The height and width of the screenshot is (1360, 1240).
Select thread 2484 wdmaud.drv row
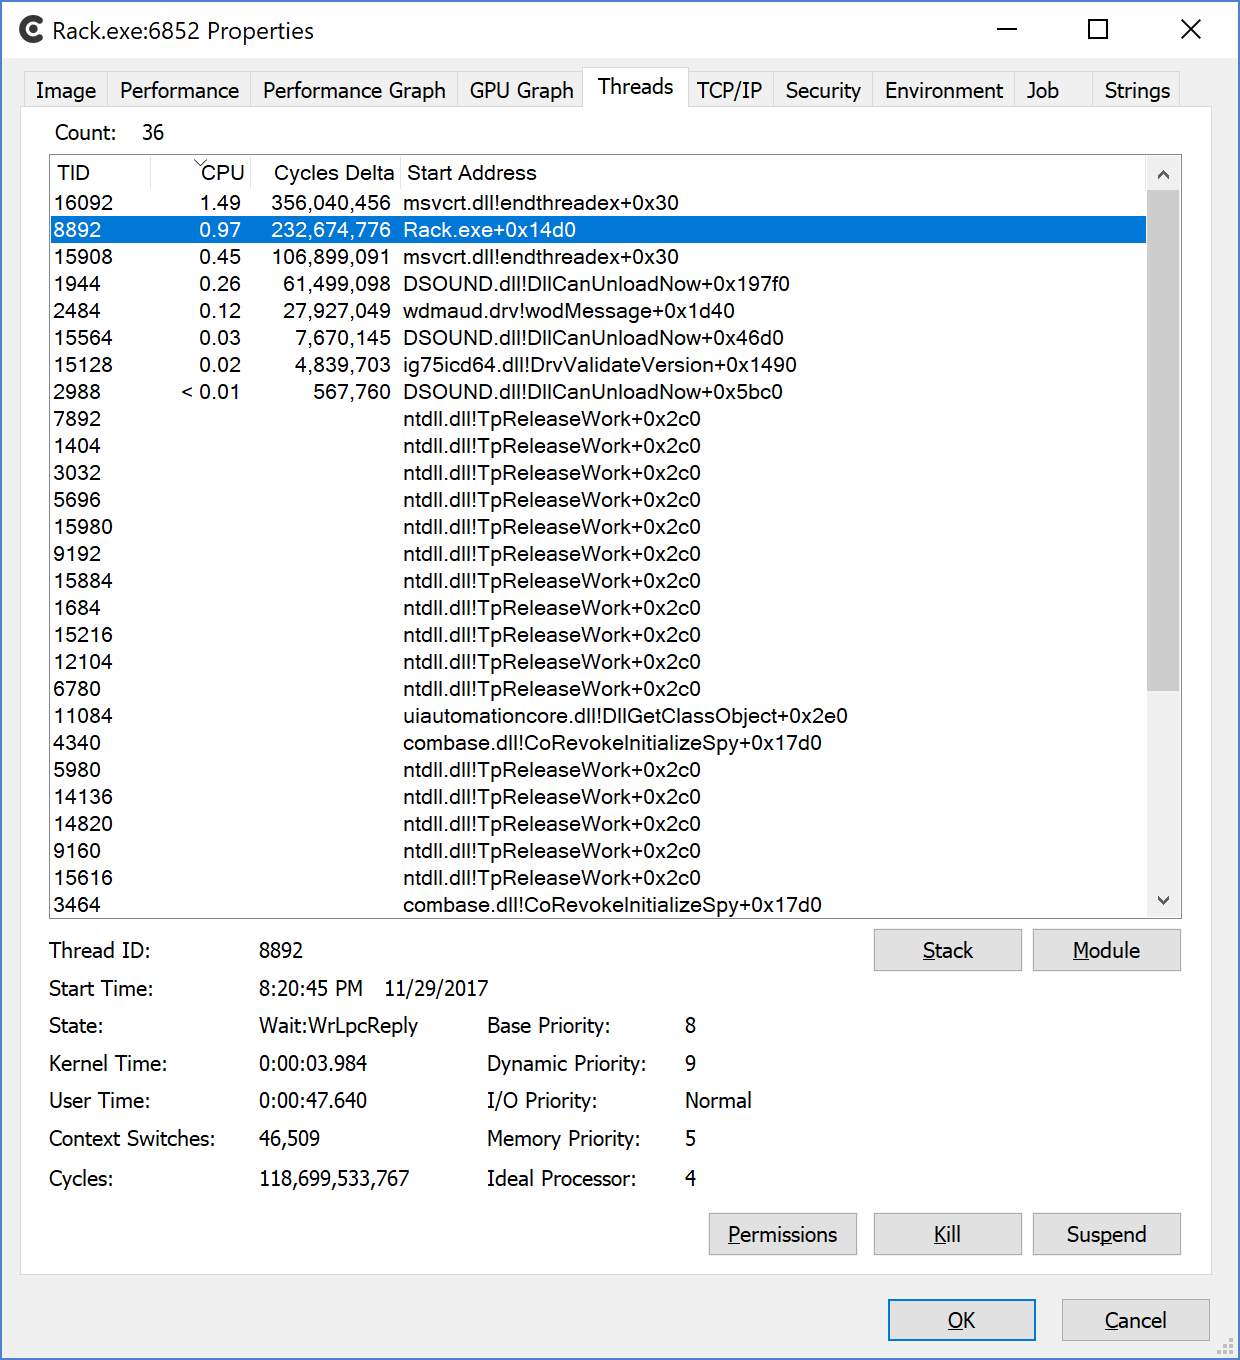(598, 311)
